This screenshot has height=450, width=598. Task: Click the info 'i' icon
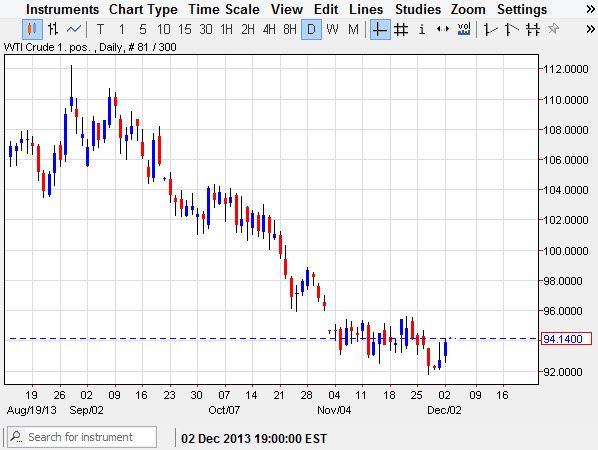click(422, 29)
